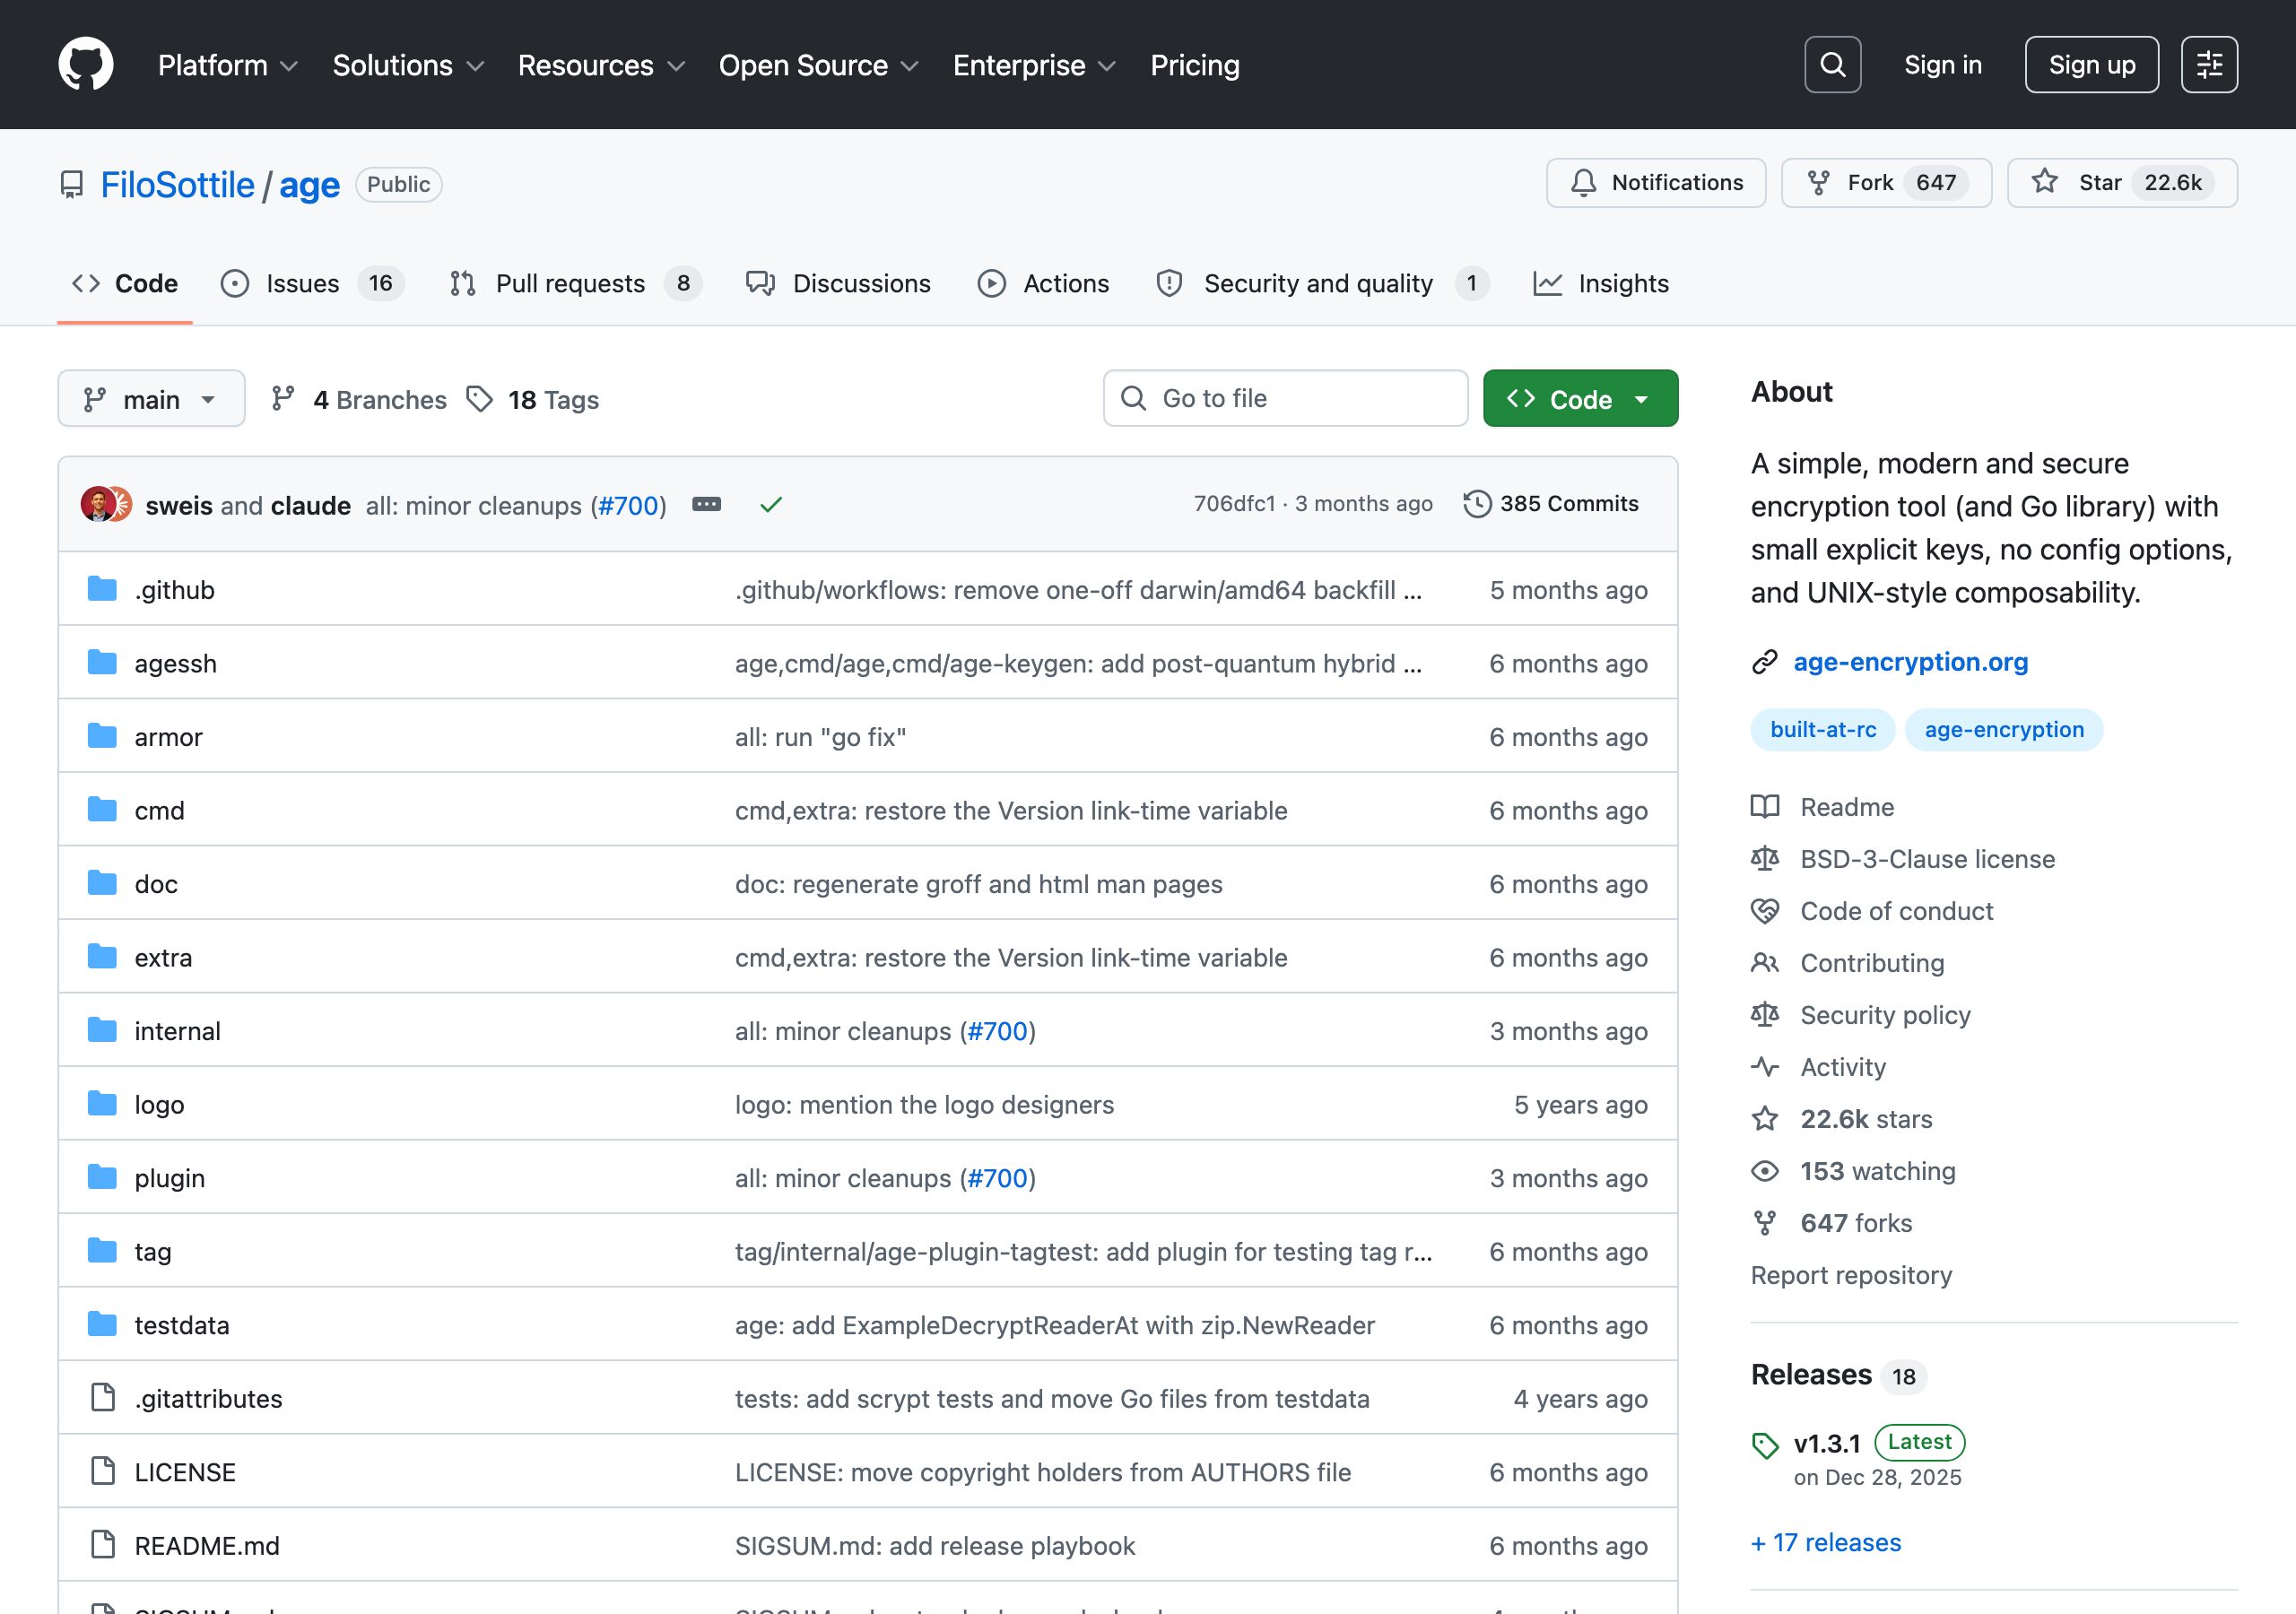Open the #700 pull request link in header commit

click(628, 506)
